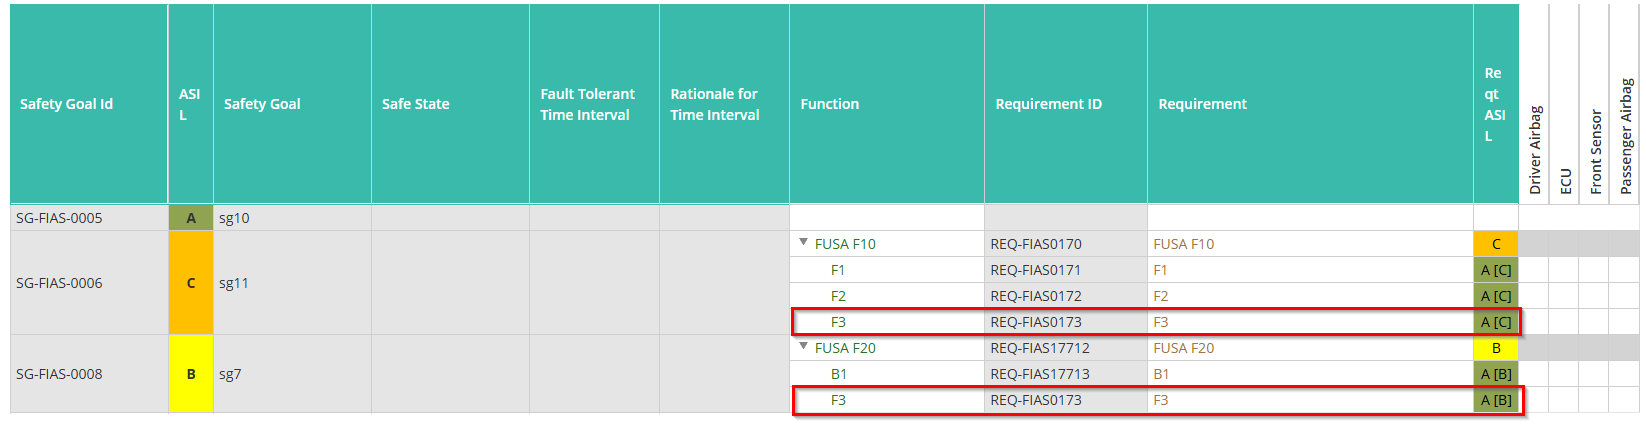Select function B1 under FUSA F20
Image resolution: width=1646 pixels, height=425 pixels.
tap(839, 374)
